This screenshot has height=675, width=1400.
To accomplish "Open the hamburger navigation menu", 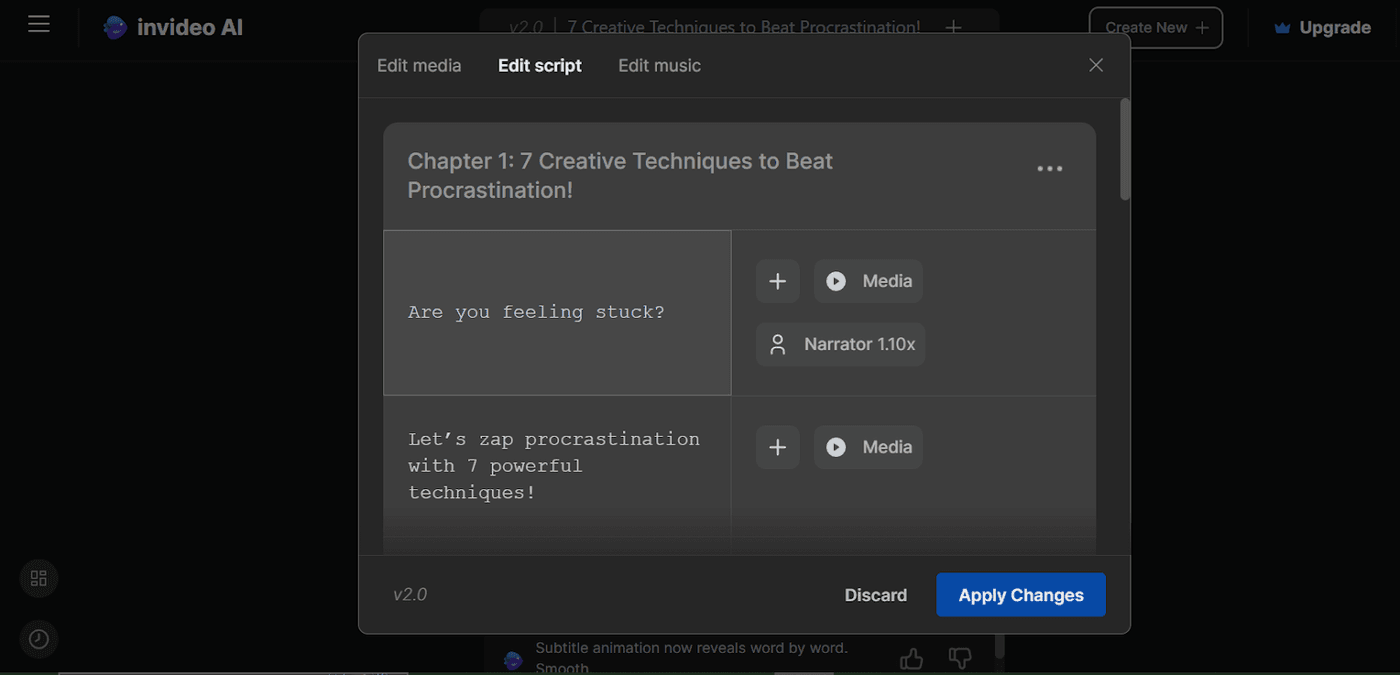I will click(x=38, y=24).
